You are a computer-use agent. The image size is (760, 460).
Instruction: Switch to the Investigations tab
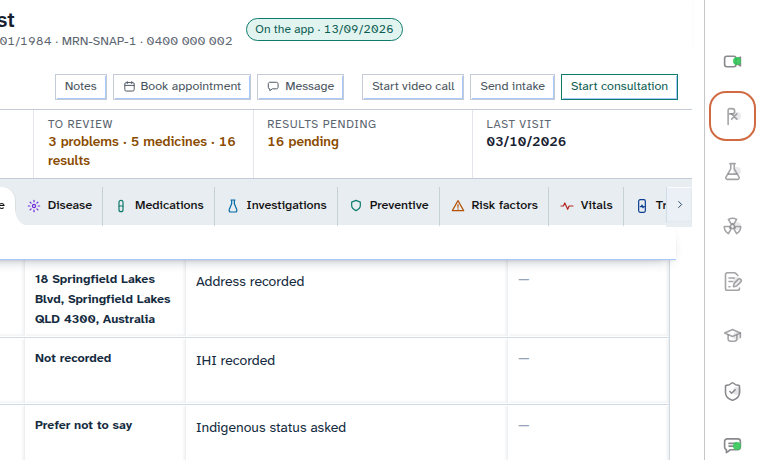point(276,206)
